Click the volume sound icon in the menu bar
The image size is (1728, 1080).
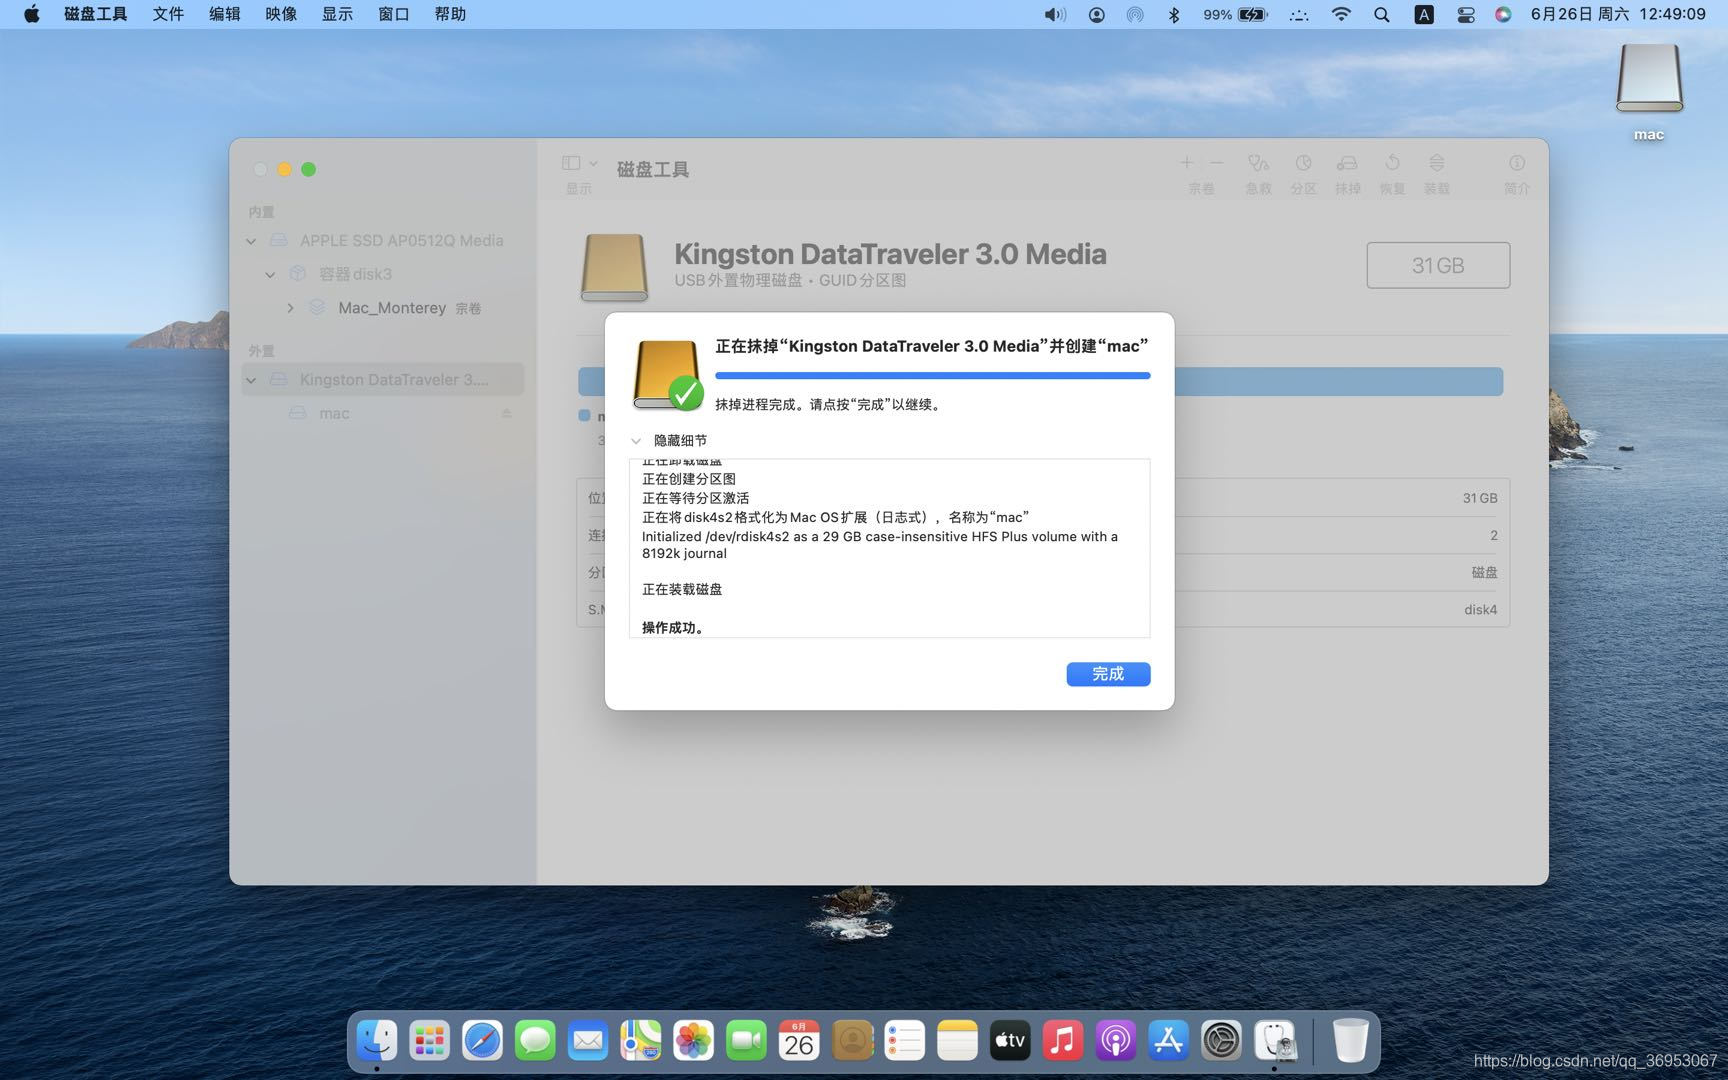click(1055, 14)
